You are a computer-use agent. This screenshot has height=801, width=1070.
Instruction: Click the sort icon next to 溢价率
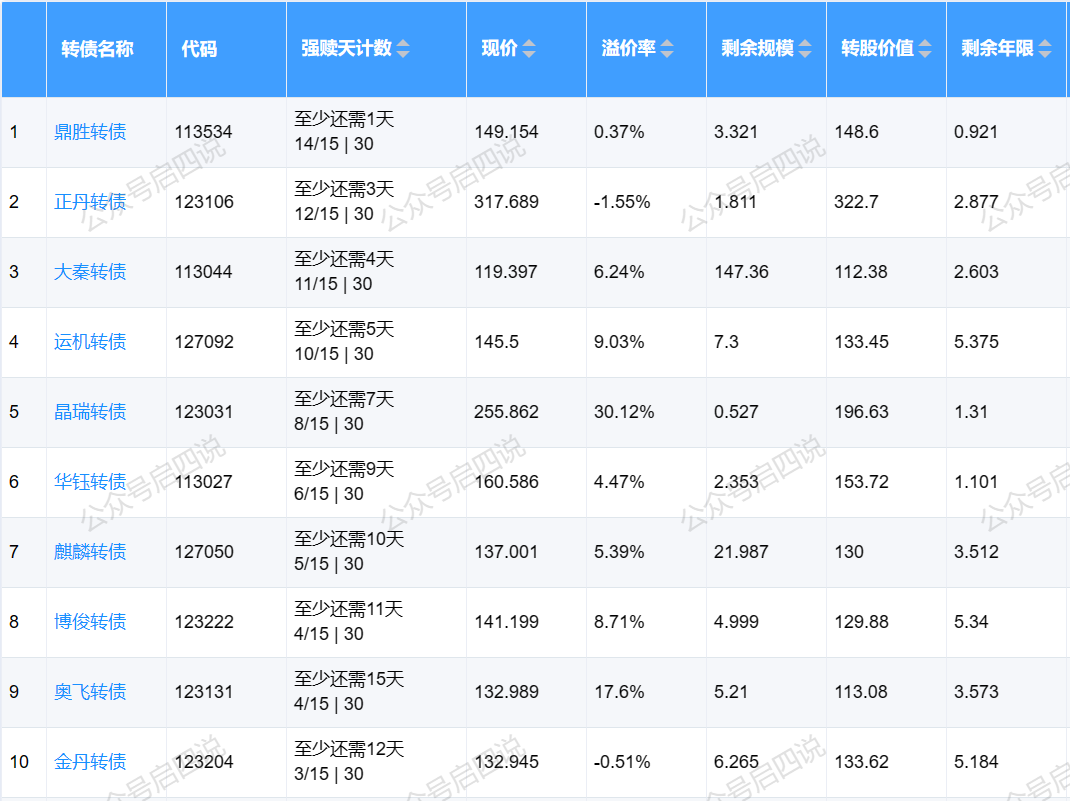click(x=667, y=49)
